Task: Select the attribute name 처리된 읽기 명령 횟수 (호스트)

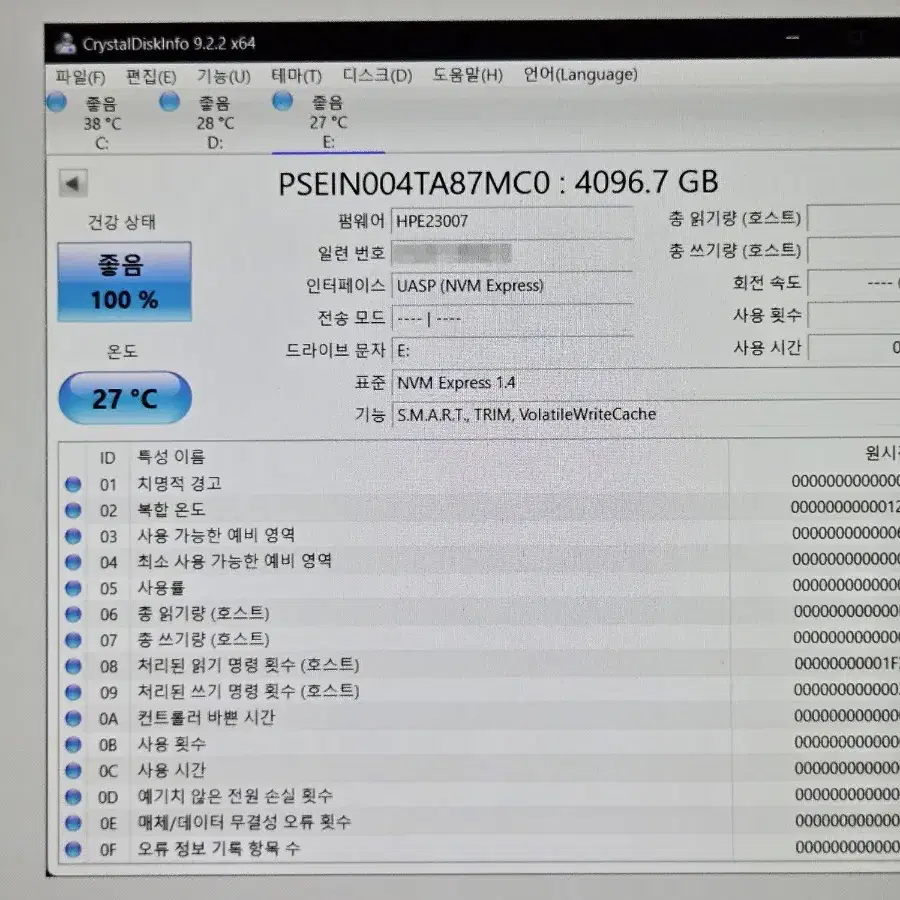Action: click(248, 665)
